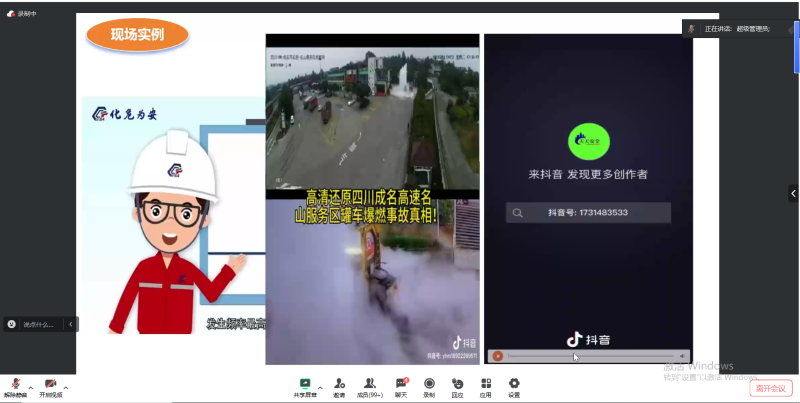Viewport: 800px width, 403px height.
Task: Open the 回应 reactions menu
Action: click(457, 388)
